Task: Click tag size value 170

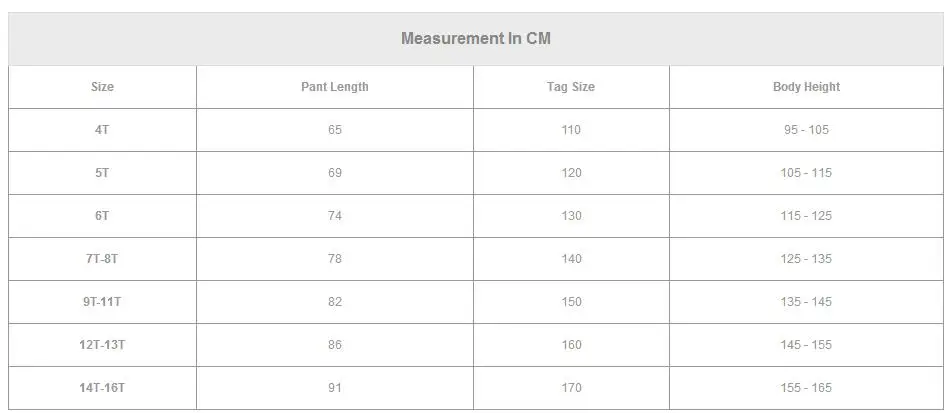Action: pos(571,387)
